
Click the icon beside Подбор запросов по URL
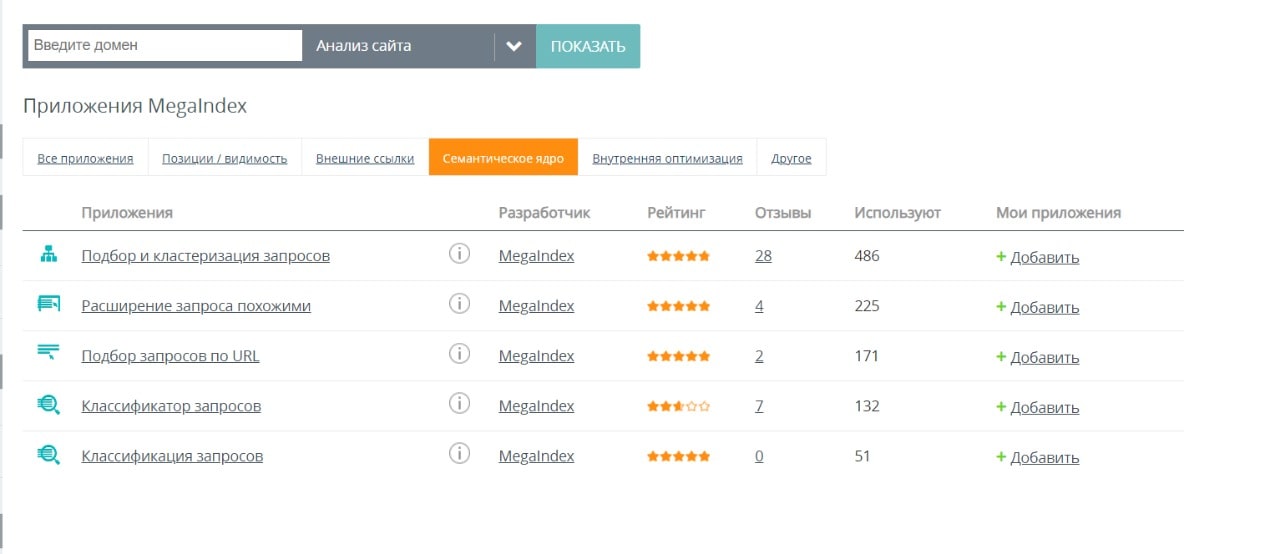coord(49,352)
